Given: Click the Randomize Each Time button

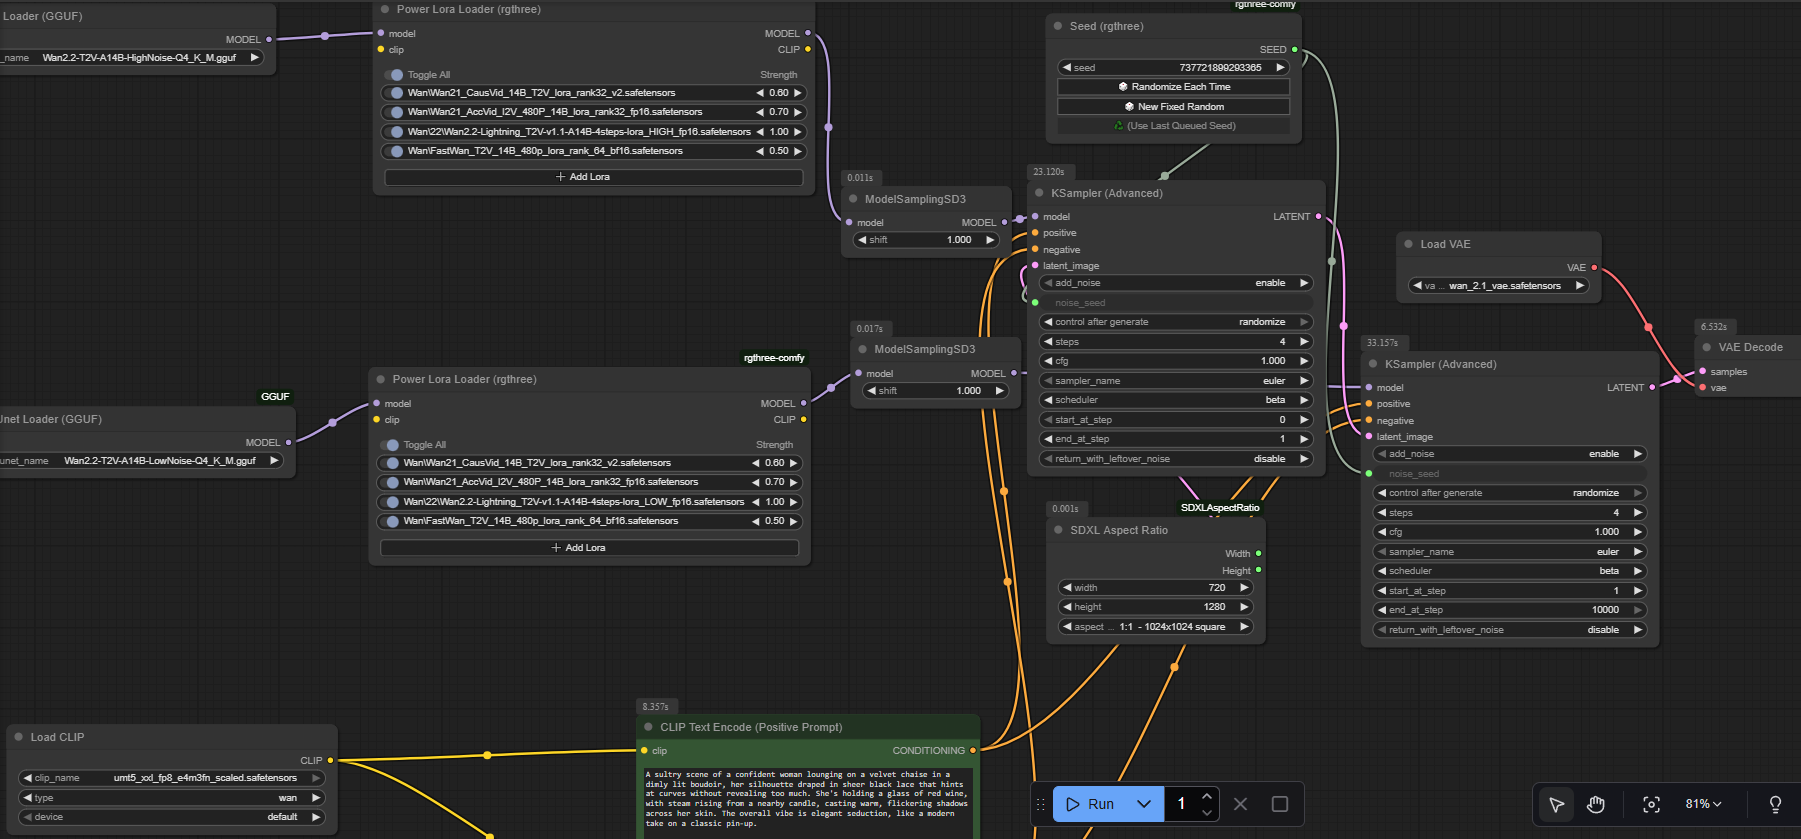Looking at the screenshot, I should click(1173, 87).
